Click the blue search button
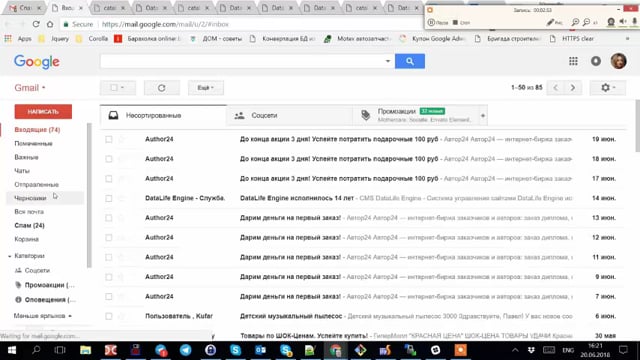This screenshot has height=360, width=640. 409,61
